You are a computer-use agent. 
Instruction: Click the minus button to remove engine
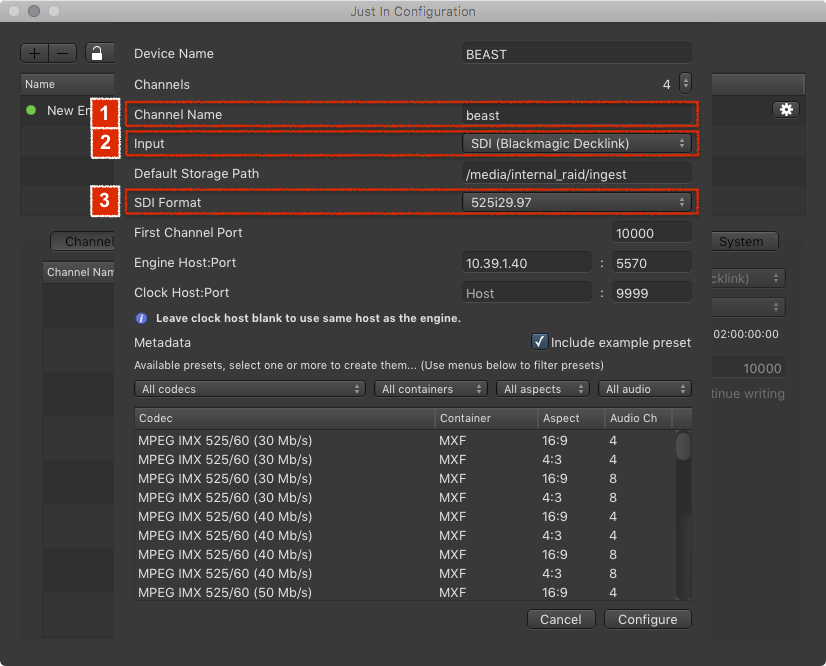tap(62, 53)
